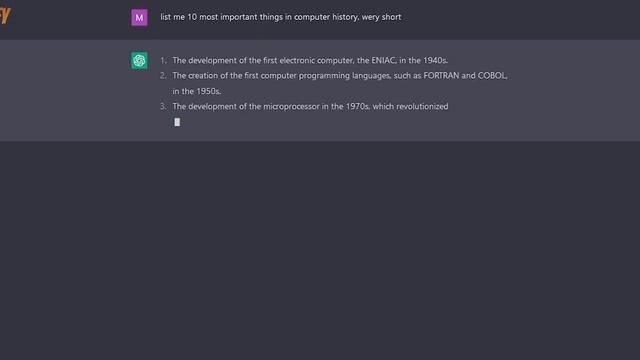Click the purple M user avatar
Viewport: 640px width, 360px height.
pos(139,18)
